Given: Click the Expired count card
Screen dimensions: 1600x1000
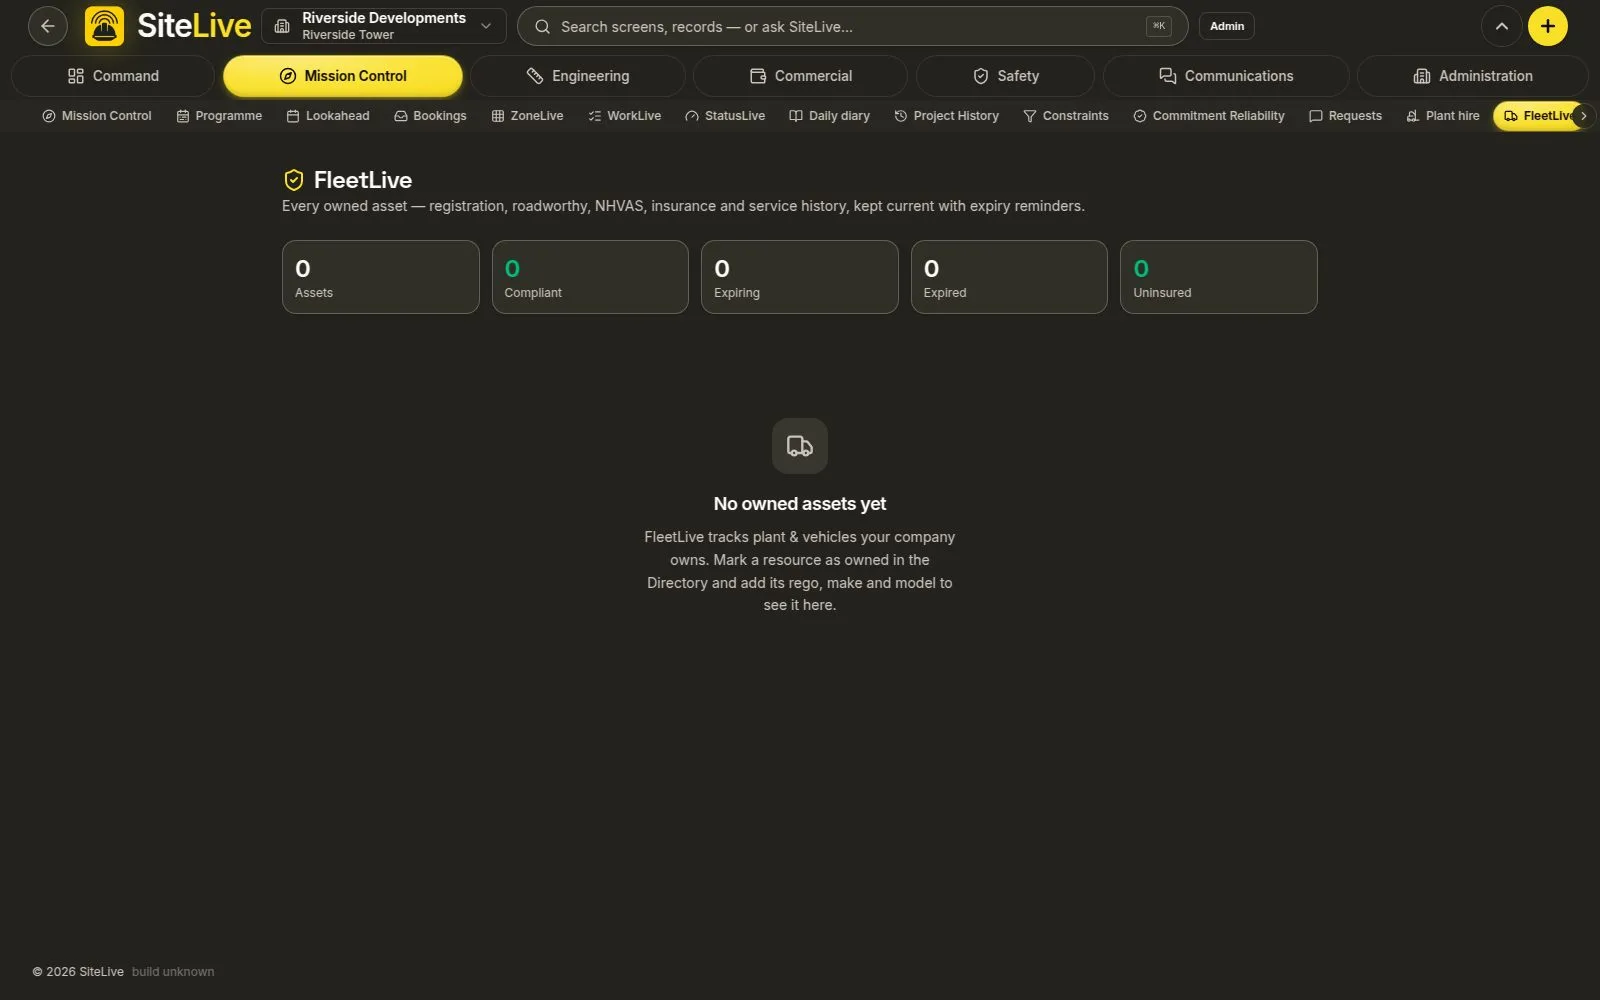Looking at the screenshot, I should [x=1009, y=277].
